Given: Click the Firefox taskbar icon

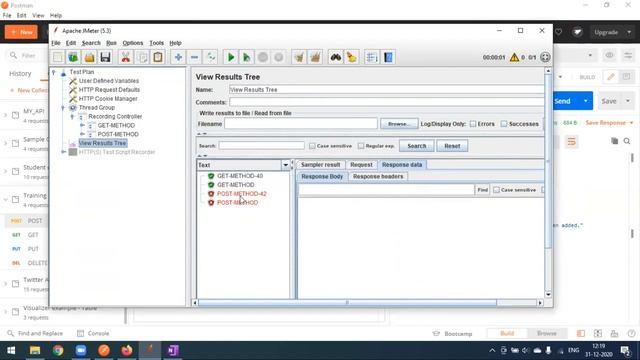Looking at the screenshot, I should pyautogui.click(x=127, y=350).
